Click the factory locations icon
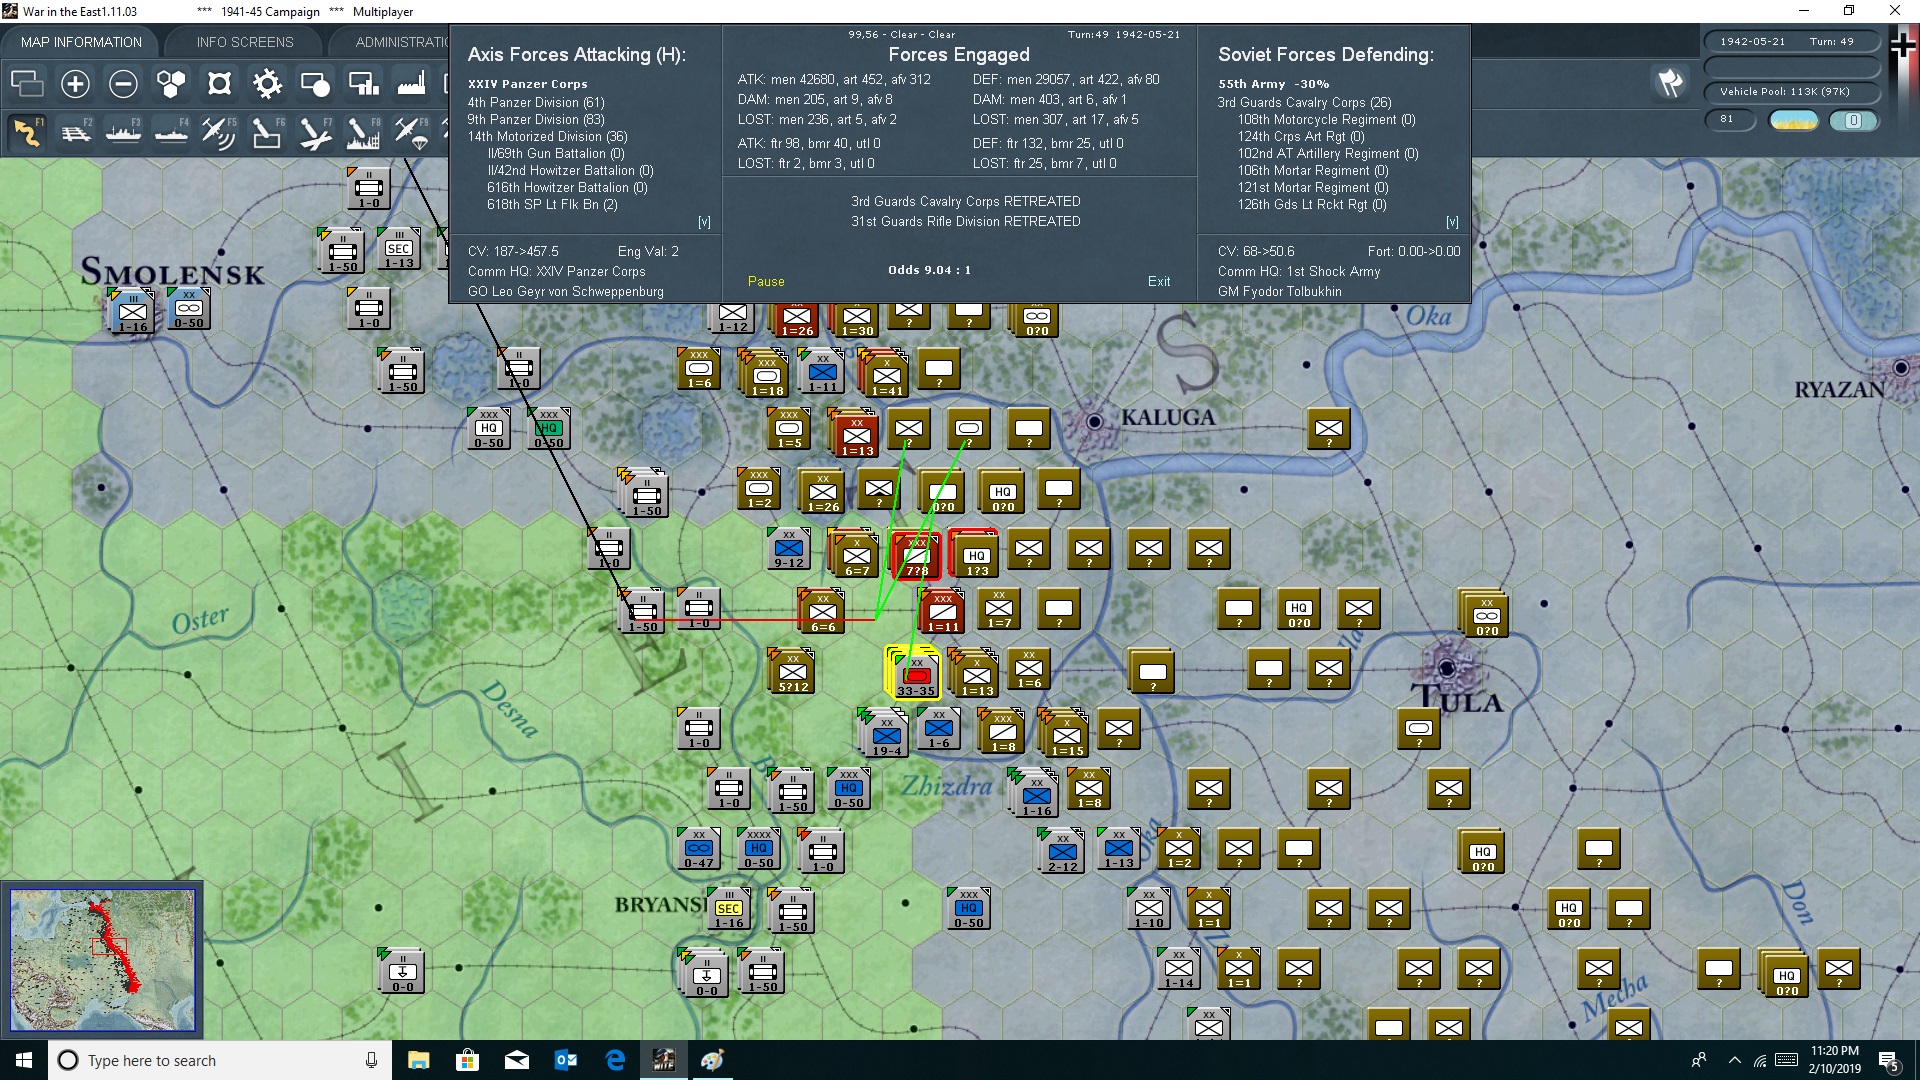Screen dimensions: 1920x1080 [x=411, y=84]
